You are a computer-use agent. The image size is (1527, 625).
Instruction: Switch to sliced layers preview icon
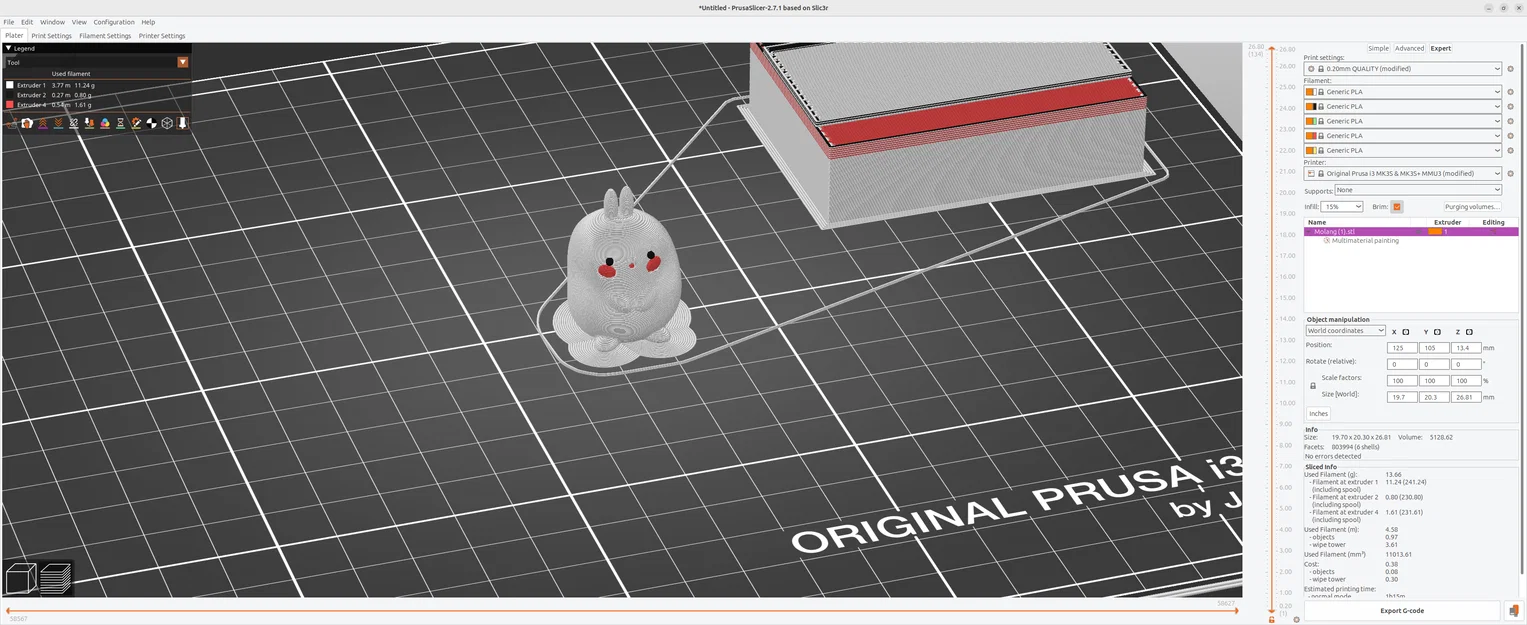coord(56,578)
